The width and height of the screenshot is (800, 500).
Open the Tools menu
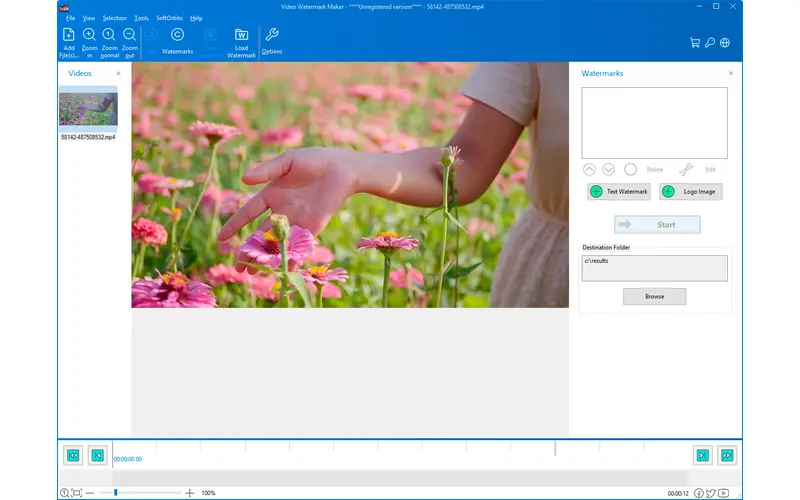point(141,18)
